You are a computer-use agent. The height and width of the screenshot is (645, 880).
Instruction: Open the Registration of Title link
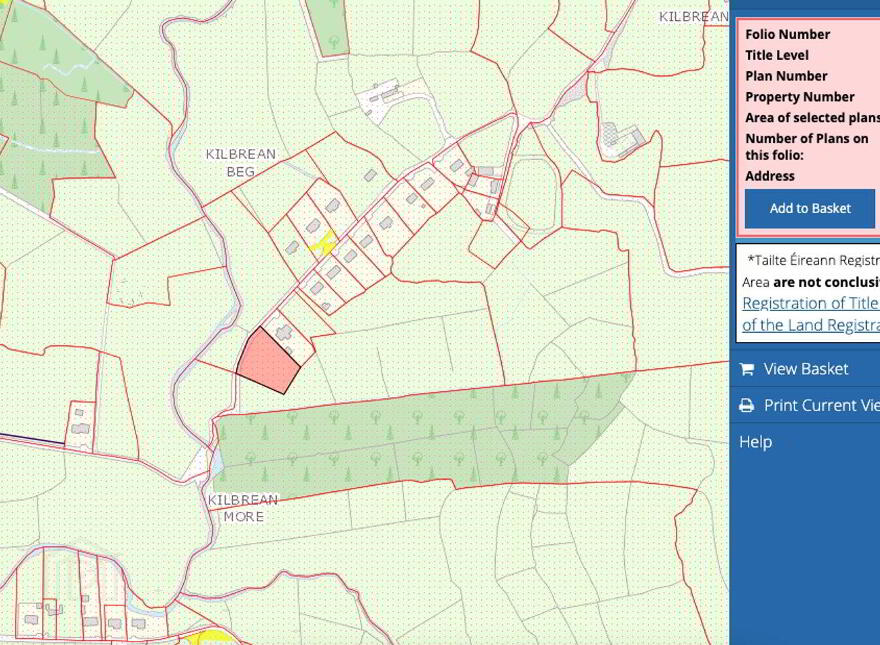810,303
